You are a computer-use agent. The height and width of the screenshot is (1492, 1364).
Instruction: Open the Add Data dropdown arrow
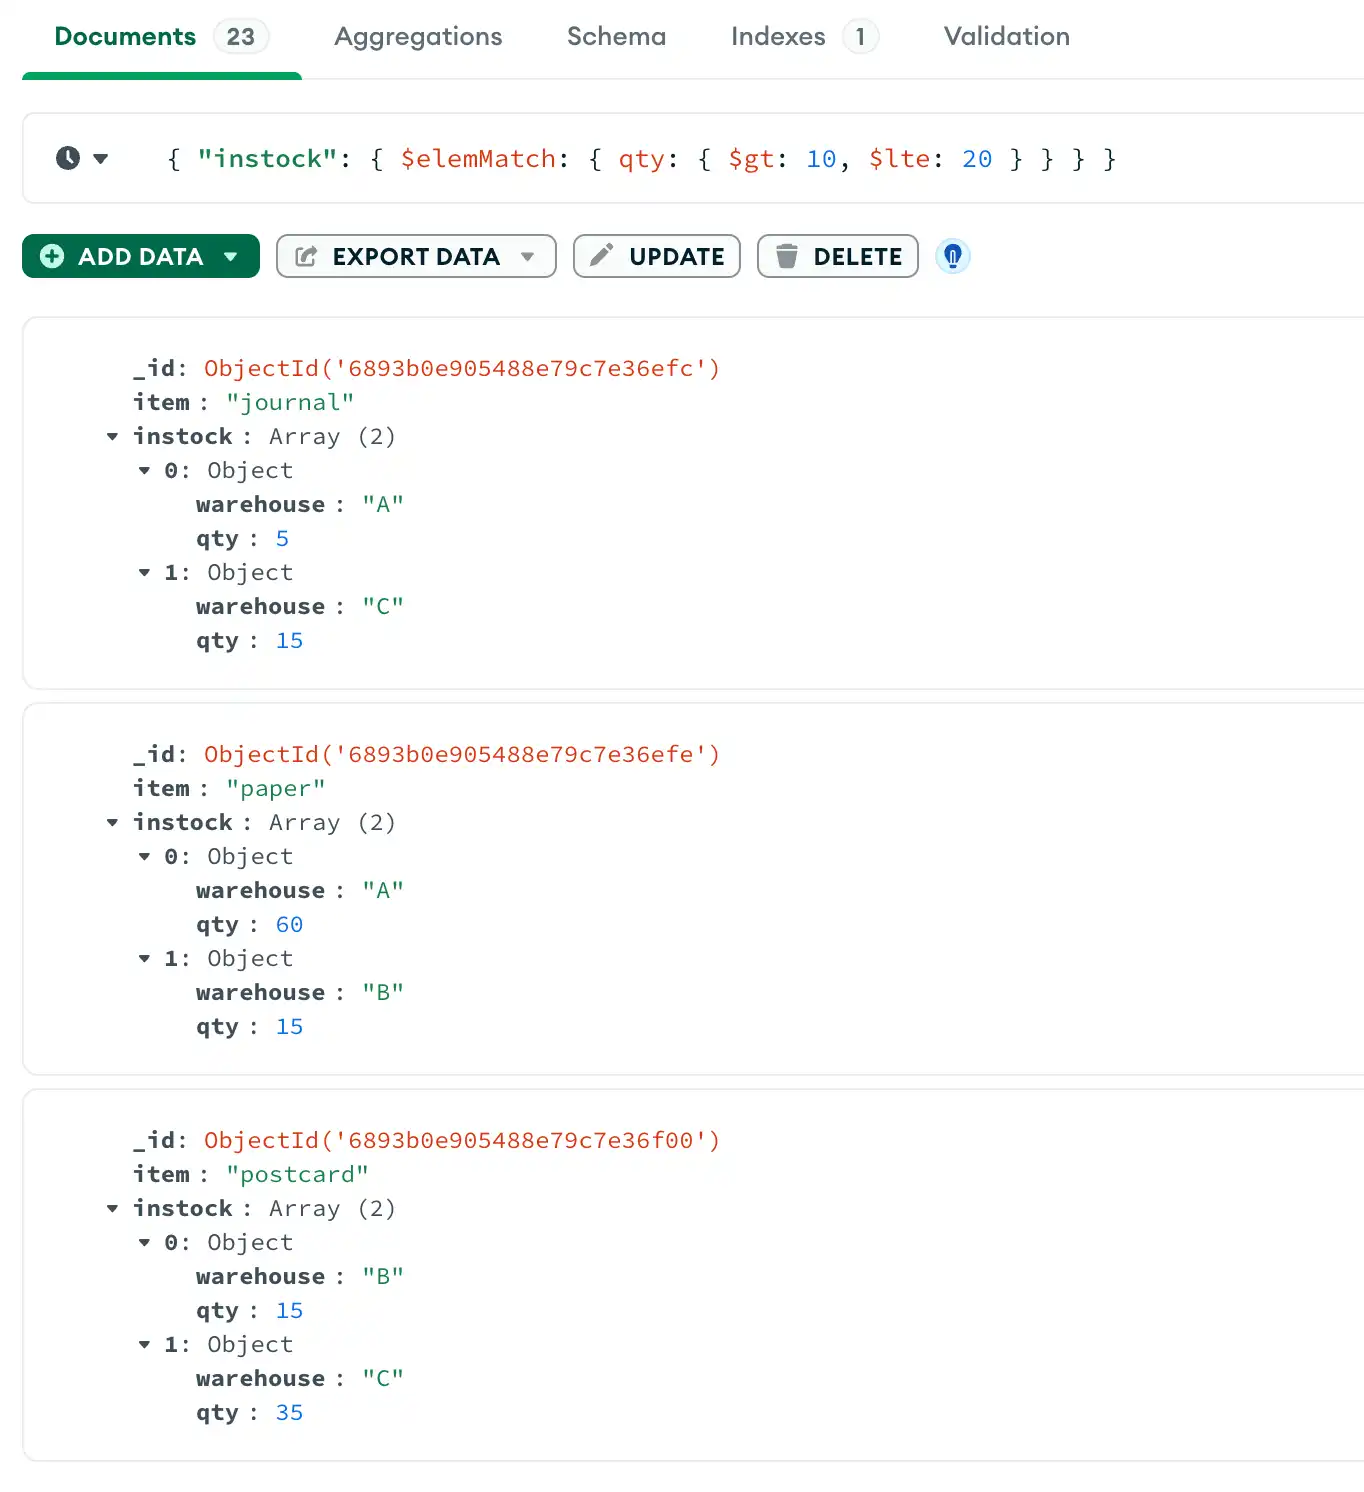point(228,256)
